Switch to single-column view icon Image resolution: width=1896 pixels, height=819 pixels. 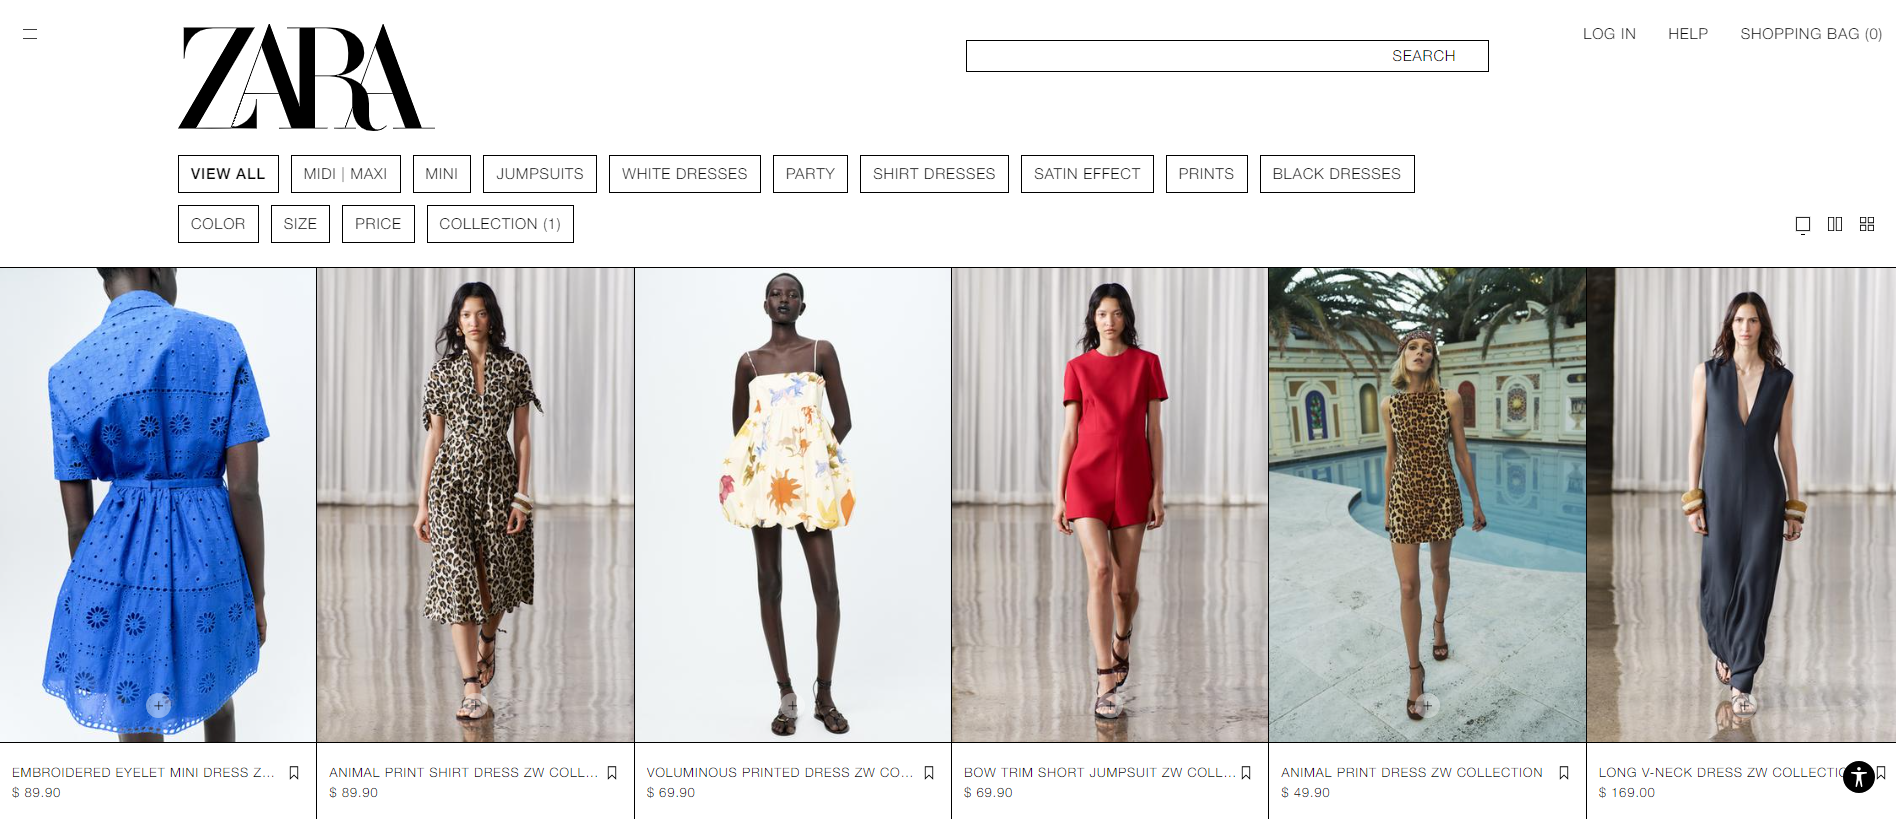pos(1803,224)
